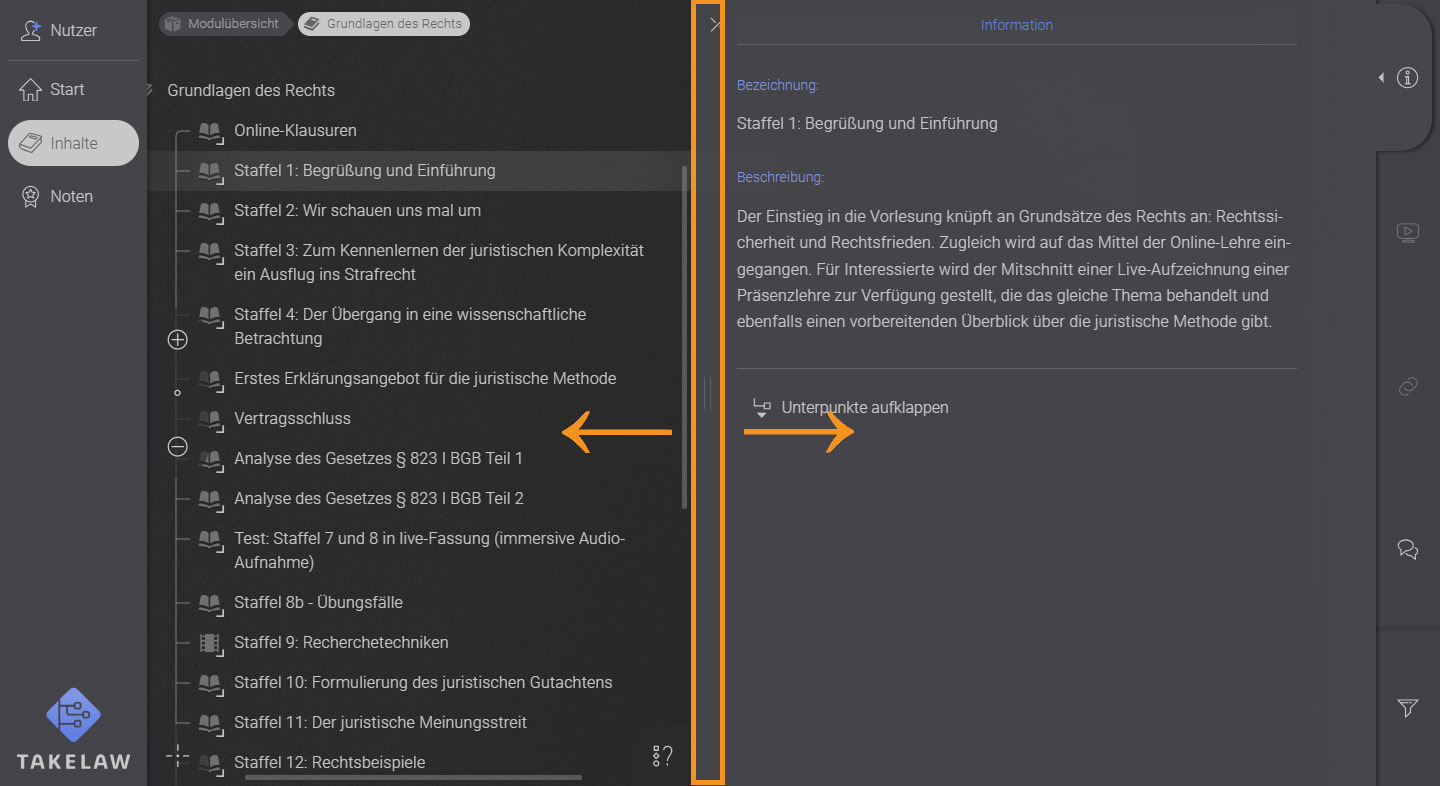
Task: Select the book icon beside Staffel 2
Action: pyautogui.click(x=211, y=210)
